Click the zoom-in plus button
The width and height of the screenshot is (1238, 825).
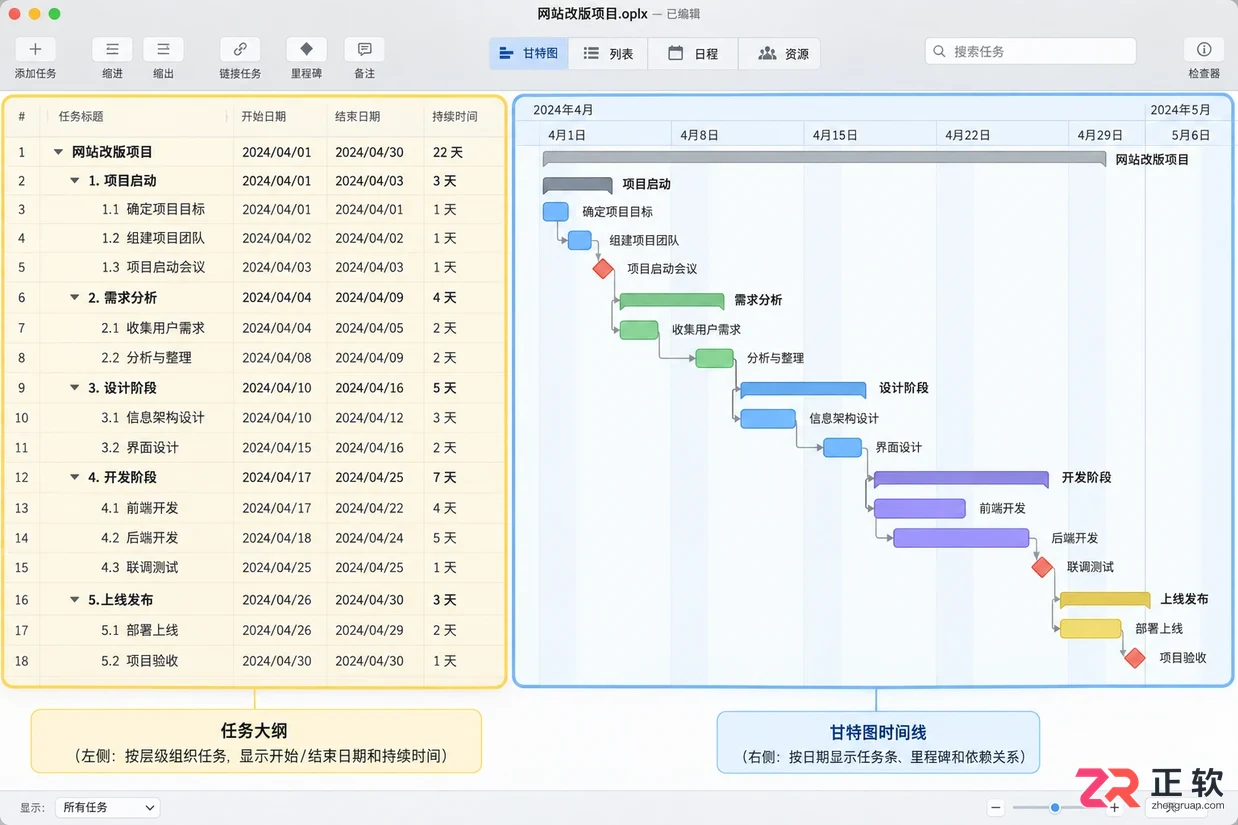click(1115, 807)
